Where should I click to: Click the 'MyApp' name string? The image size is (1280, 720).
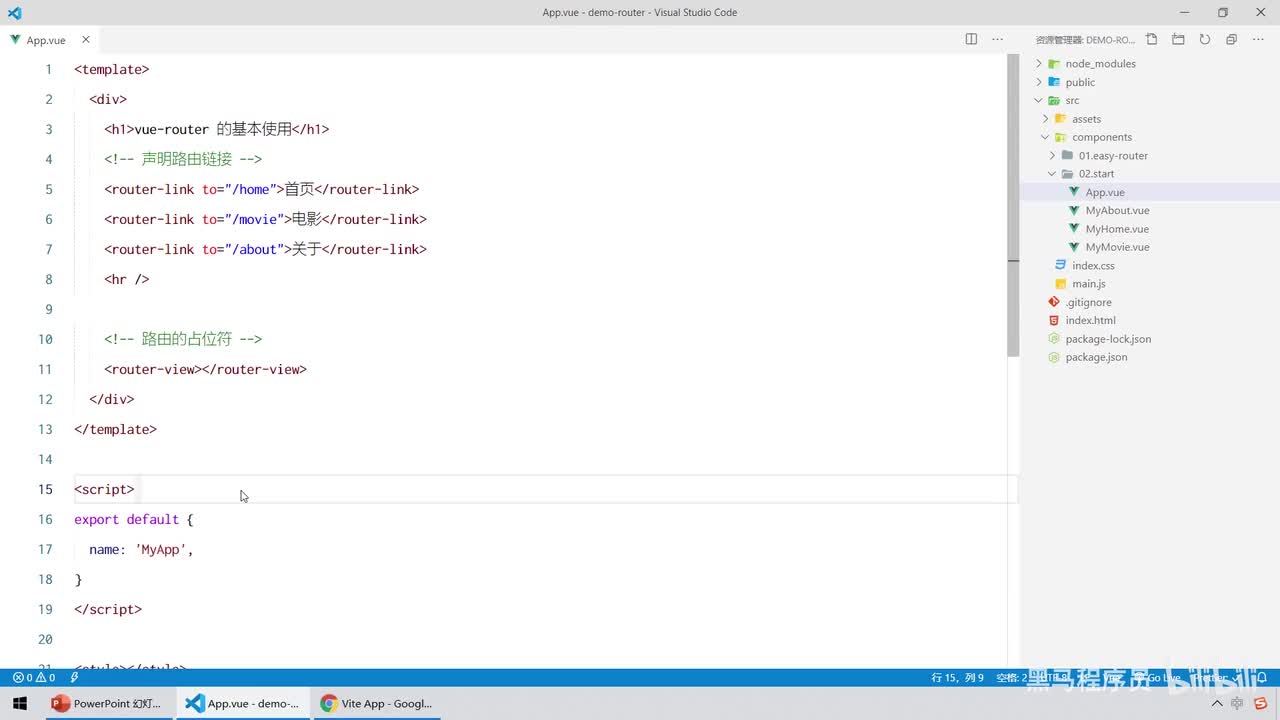(x=160, y=549)
